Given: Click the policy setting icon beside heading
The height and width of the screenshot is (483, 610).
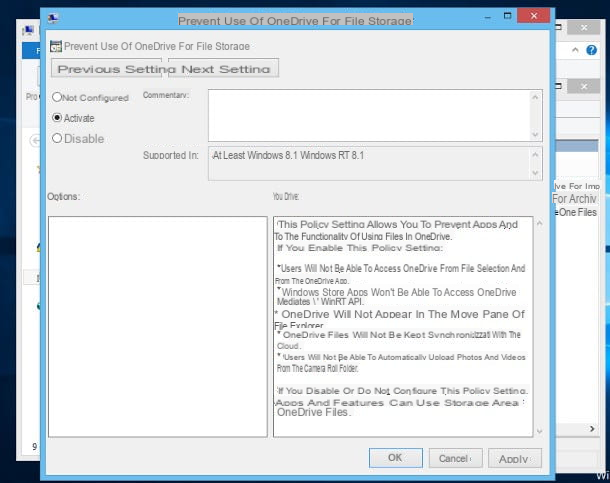Looking at the screenshot, I should (x=56, y=46).
